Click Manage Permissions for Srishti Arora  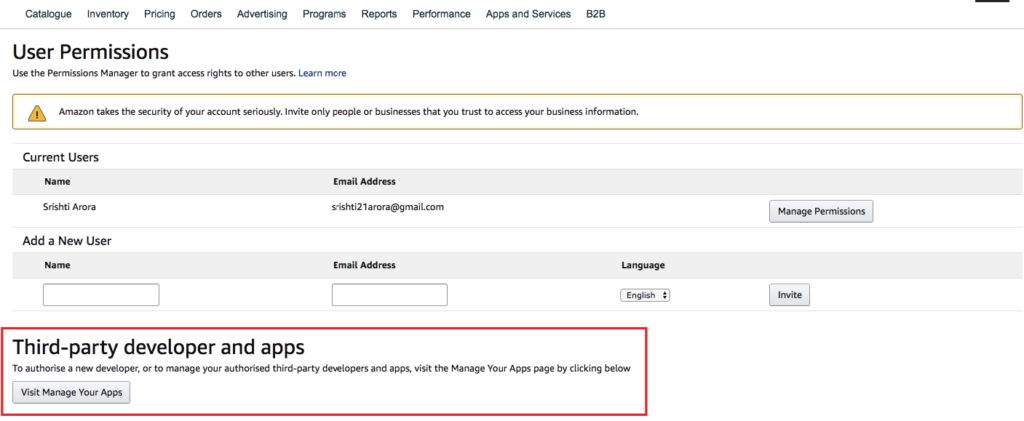pyautogui.click(x=821, y=211)
